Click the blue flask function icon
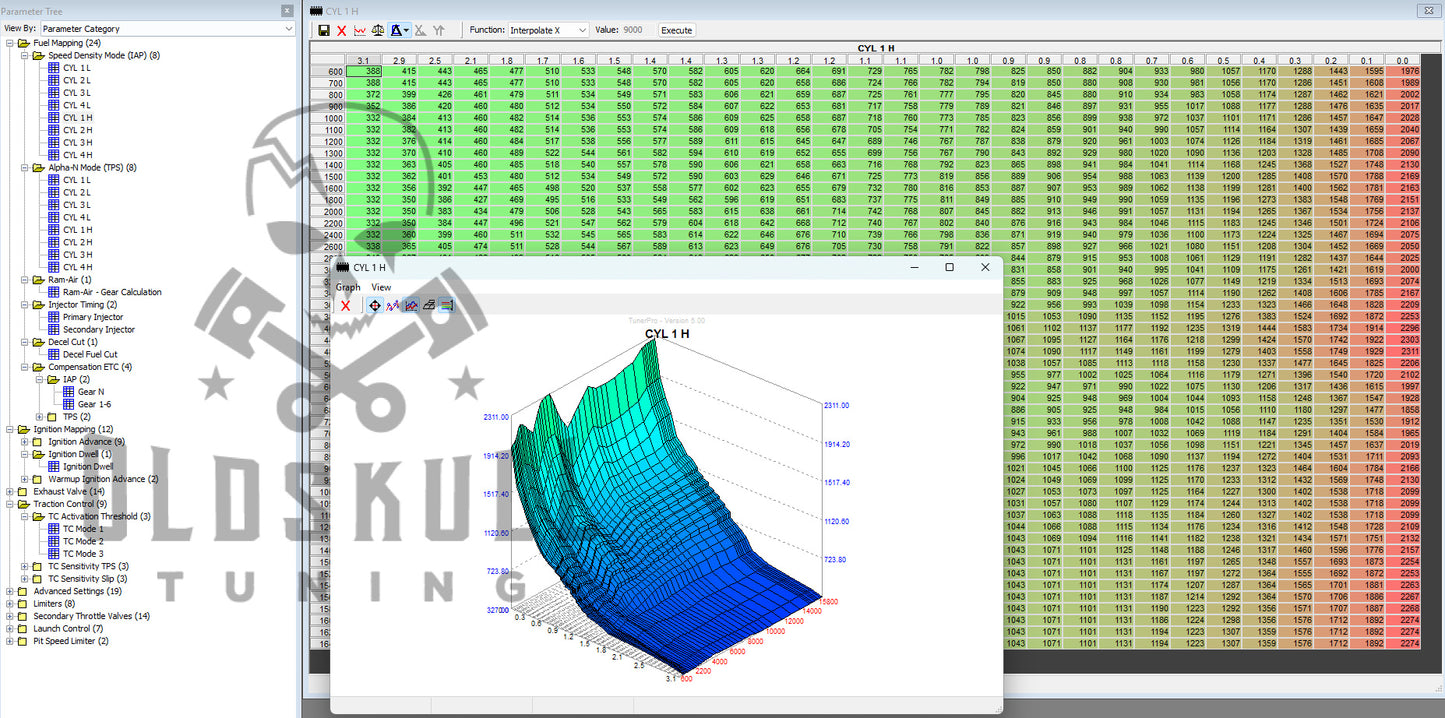Screen dimensions: 1445x718 [396, 31]
